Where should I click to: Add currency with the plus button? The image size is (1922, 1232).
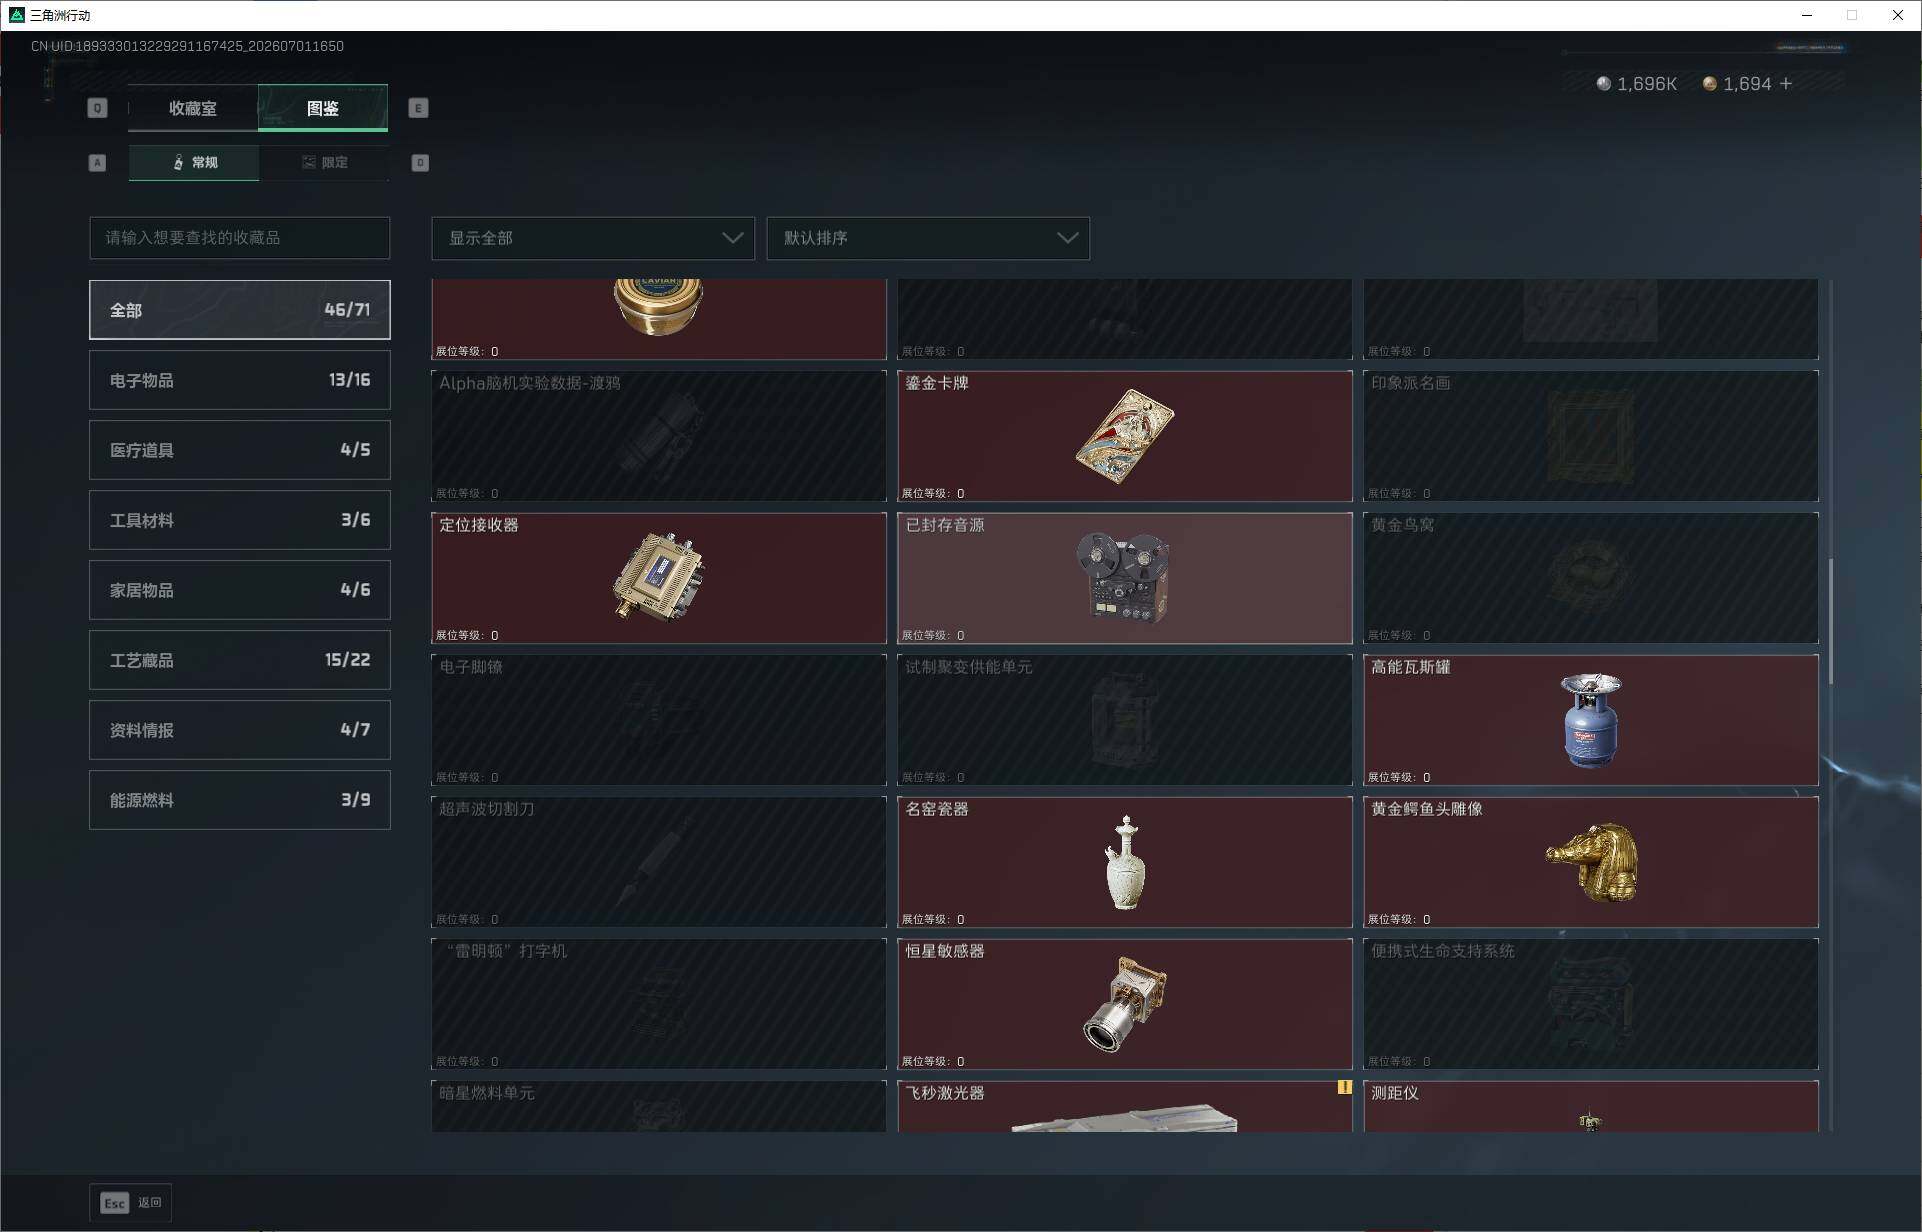[x=1786, y=84]
